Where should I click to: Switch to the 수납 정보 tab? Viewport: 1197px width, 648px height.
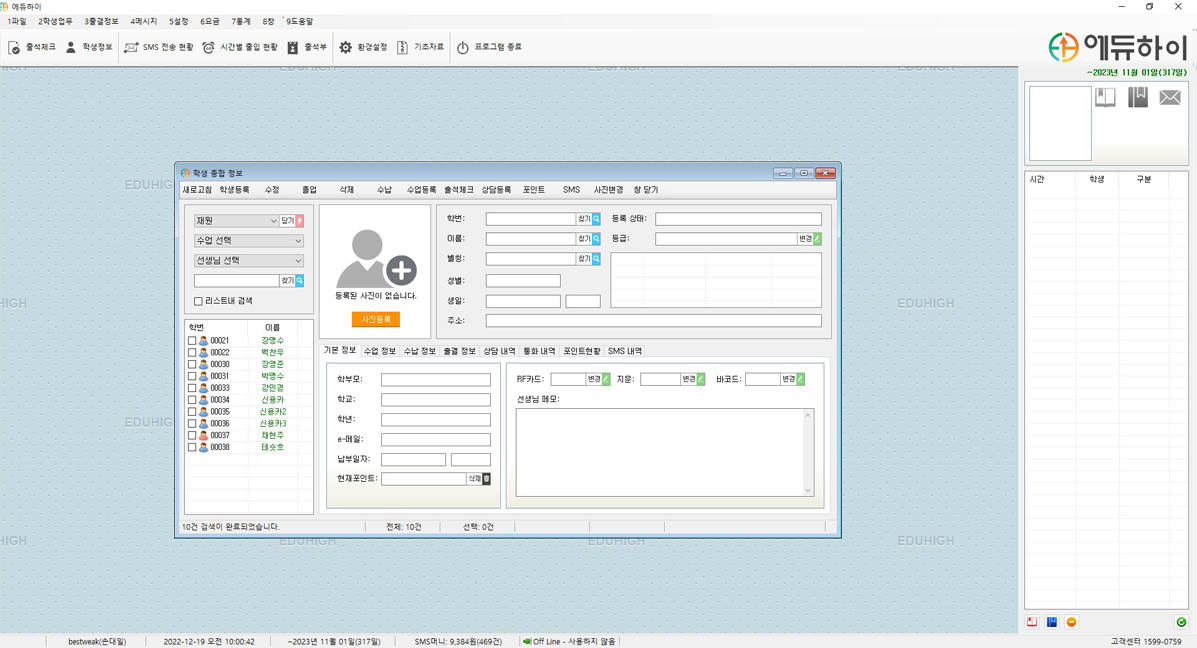[419, 351]
